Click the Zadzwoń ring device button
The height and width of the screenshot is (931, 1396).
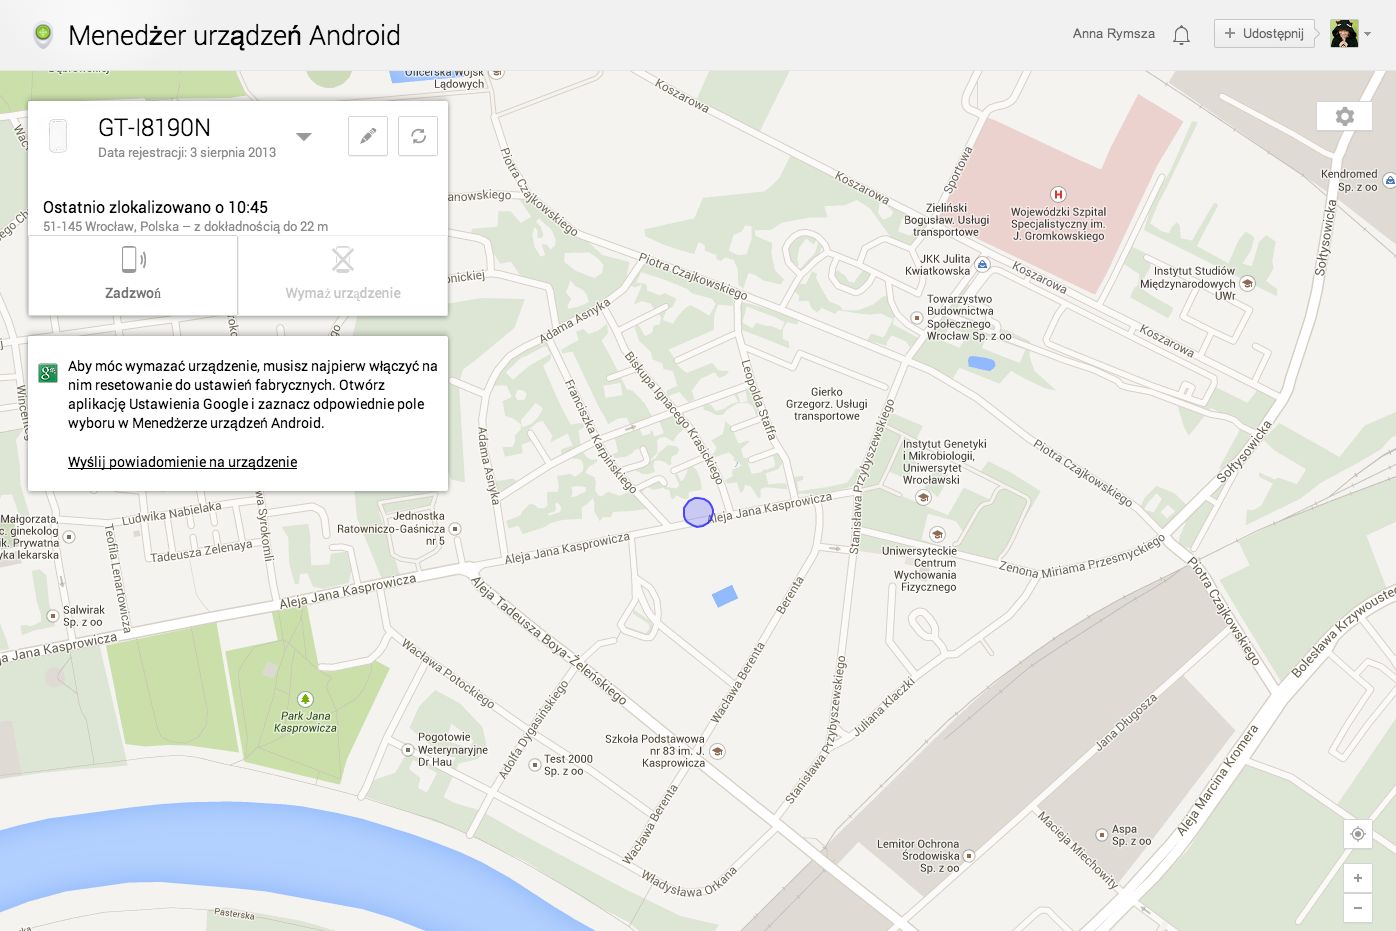[x=133, y=274]
